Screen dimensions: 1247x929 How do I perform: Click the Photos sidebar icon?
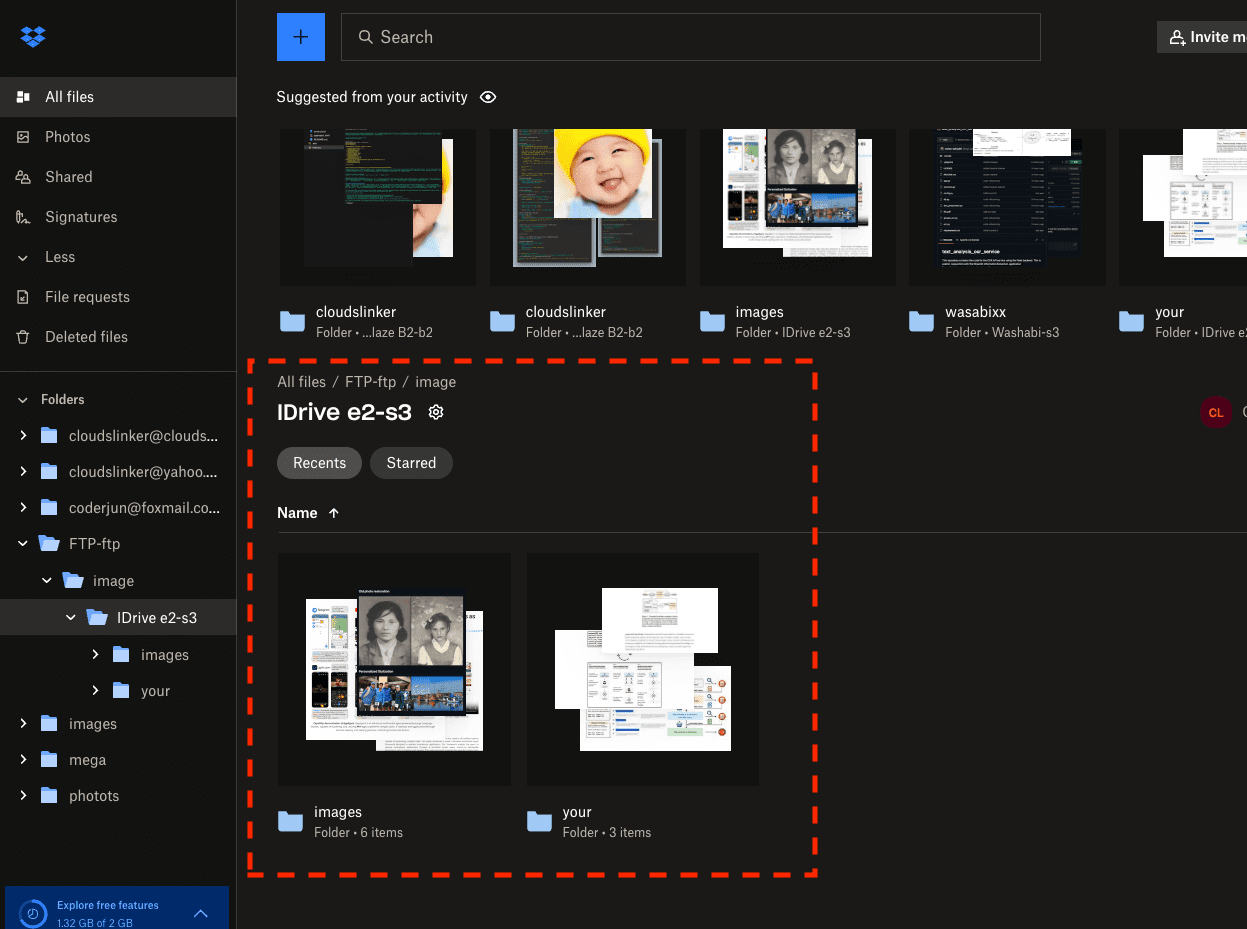point(23,137)
